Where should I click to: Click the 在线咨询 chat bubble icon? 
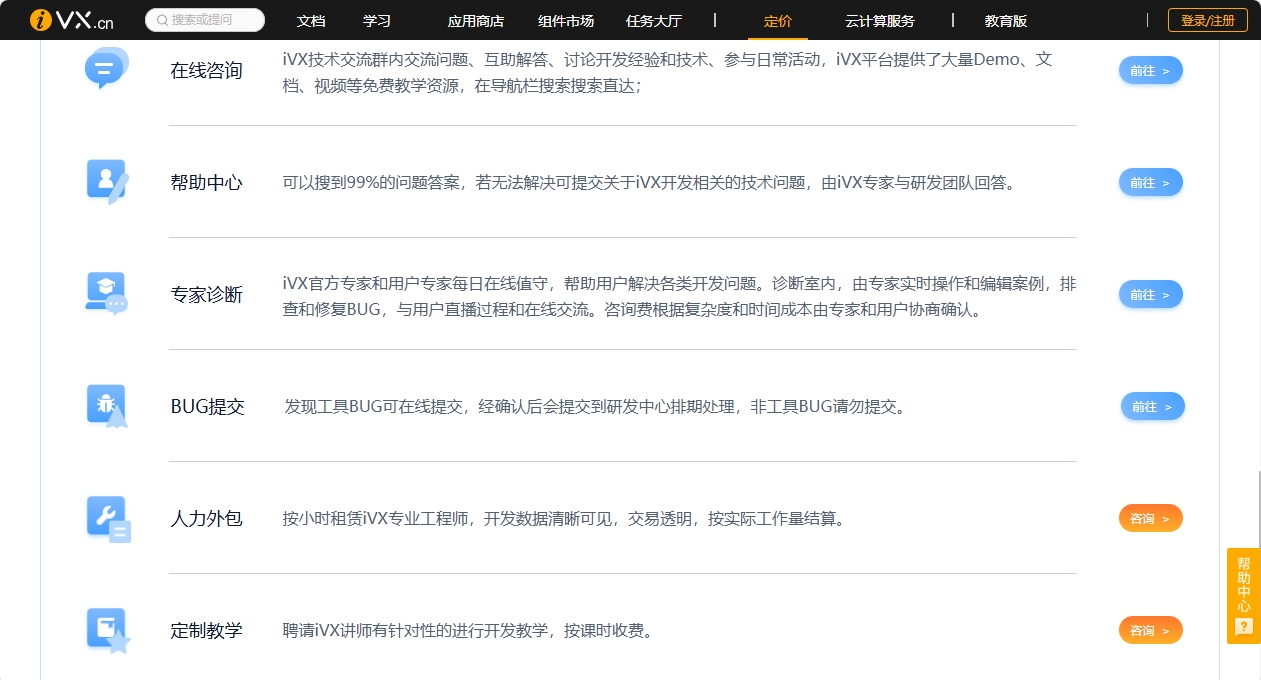(106, 68)
